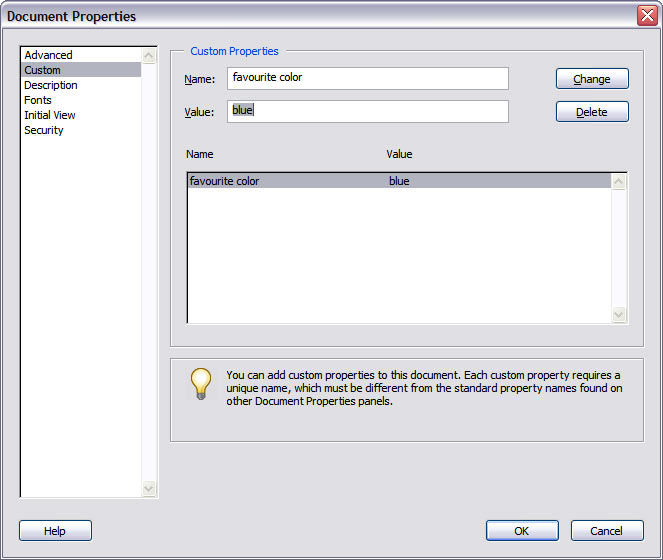This screenshot has height=560, width=663.
Task: Select Advanced in the category list
Action: (49, 55)
